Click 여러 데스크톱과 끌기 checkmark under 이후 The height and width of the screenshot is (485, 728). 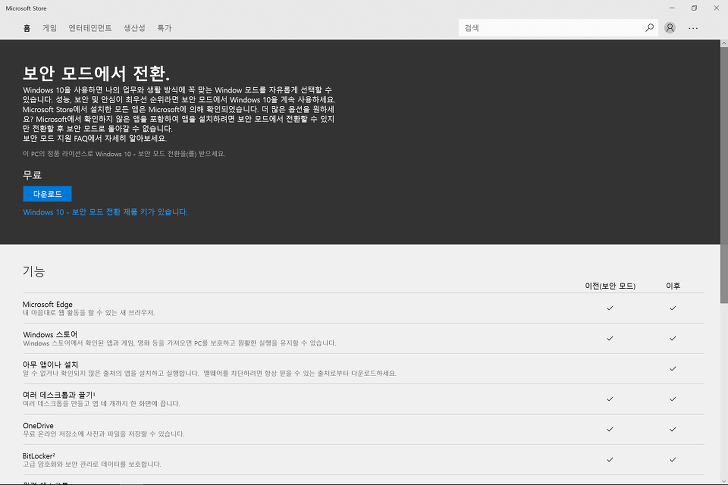[673, 399]
